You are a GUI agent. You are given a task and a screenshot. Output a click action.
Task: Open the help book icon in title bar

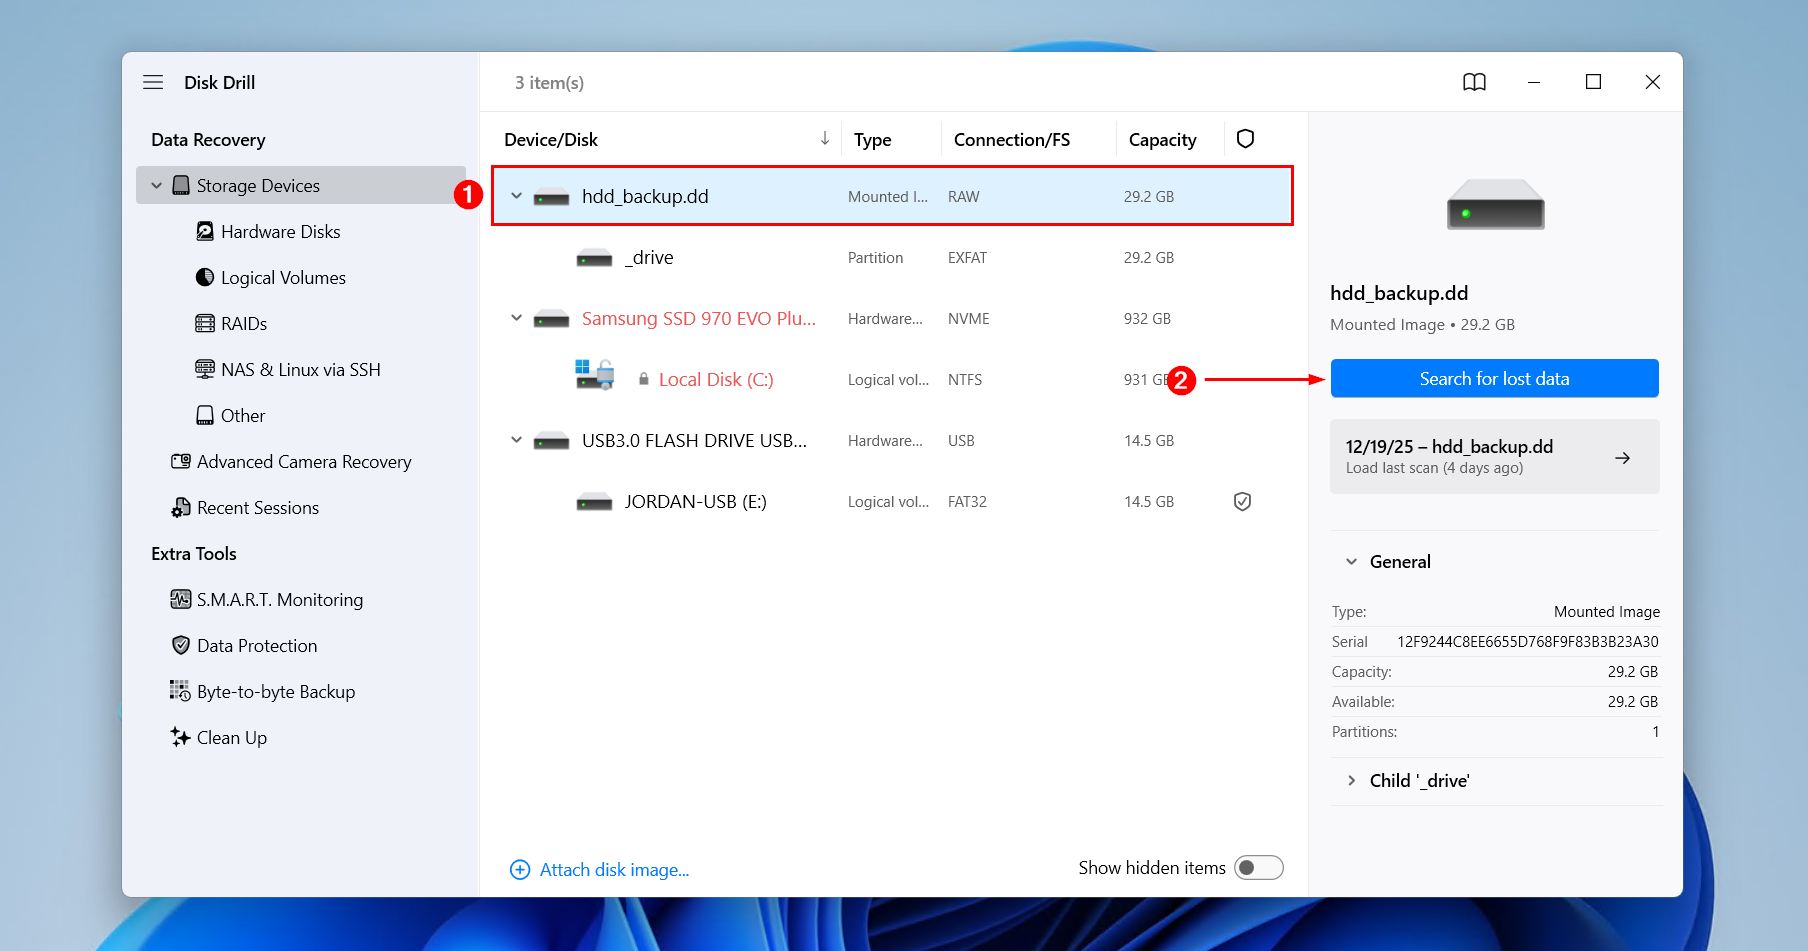pos(1474,82)
